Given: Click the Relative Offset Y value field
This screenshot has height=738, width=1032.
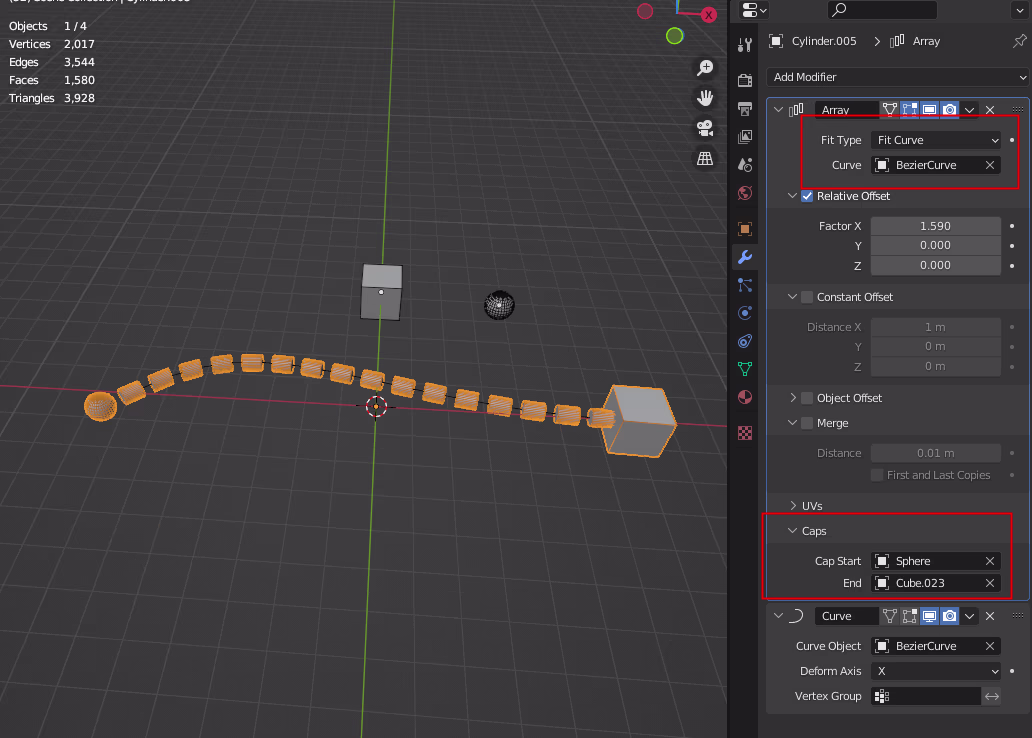Looking at the screenshot, I should (936, 246).
